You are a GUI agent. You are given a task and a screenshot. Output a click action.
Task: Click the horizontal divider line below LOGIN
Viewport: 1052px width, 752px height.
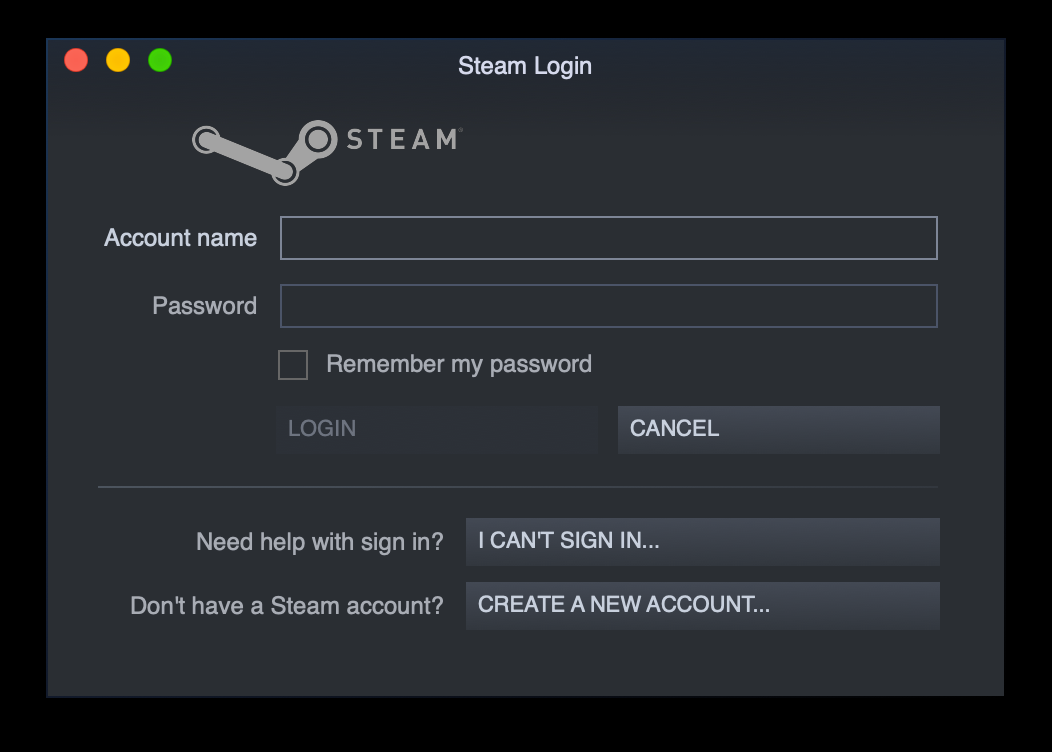click(518, 487)
